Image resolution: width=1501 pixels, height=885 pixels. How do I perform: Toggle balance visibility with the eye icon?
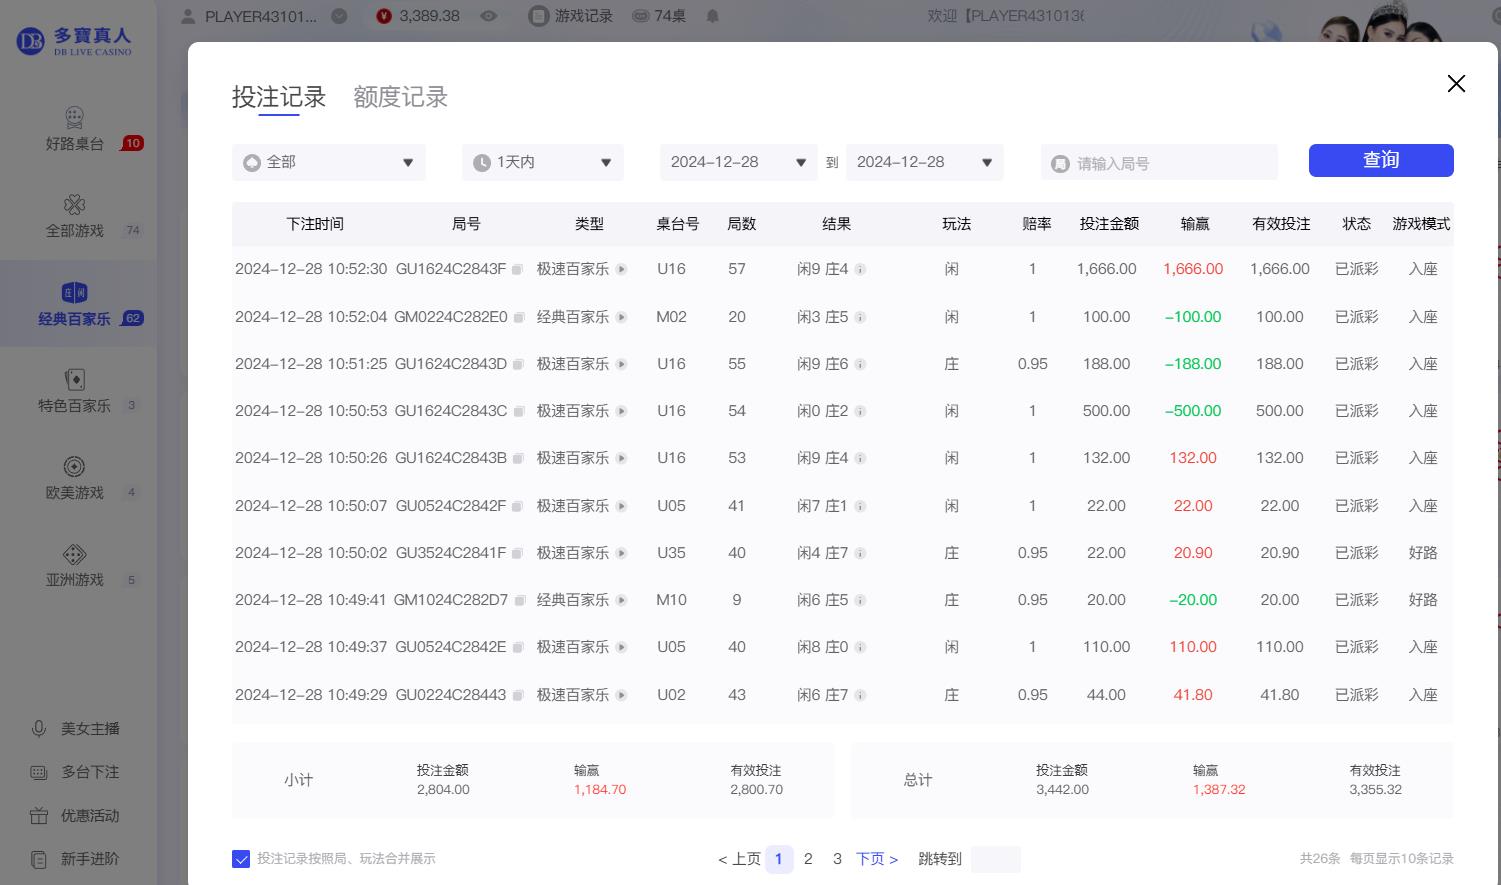coord(487,15)
